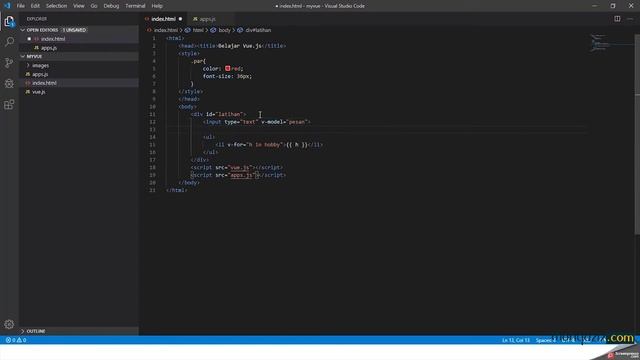Open the Manage gear menu
This screenshot has width=640, height=360.
9,324
